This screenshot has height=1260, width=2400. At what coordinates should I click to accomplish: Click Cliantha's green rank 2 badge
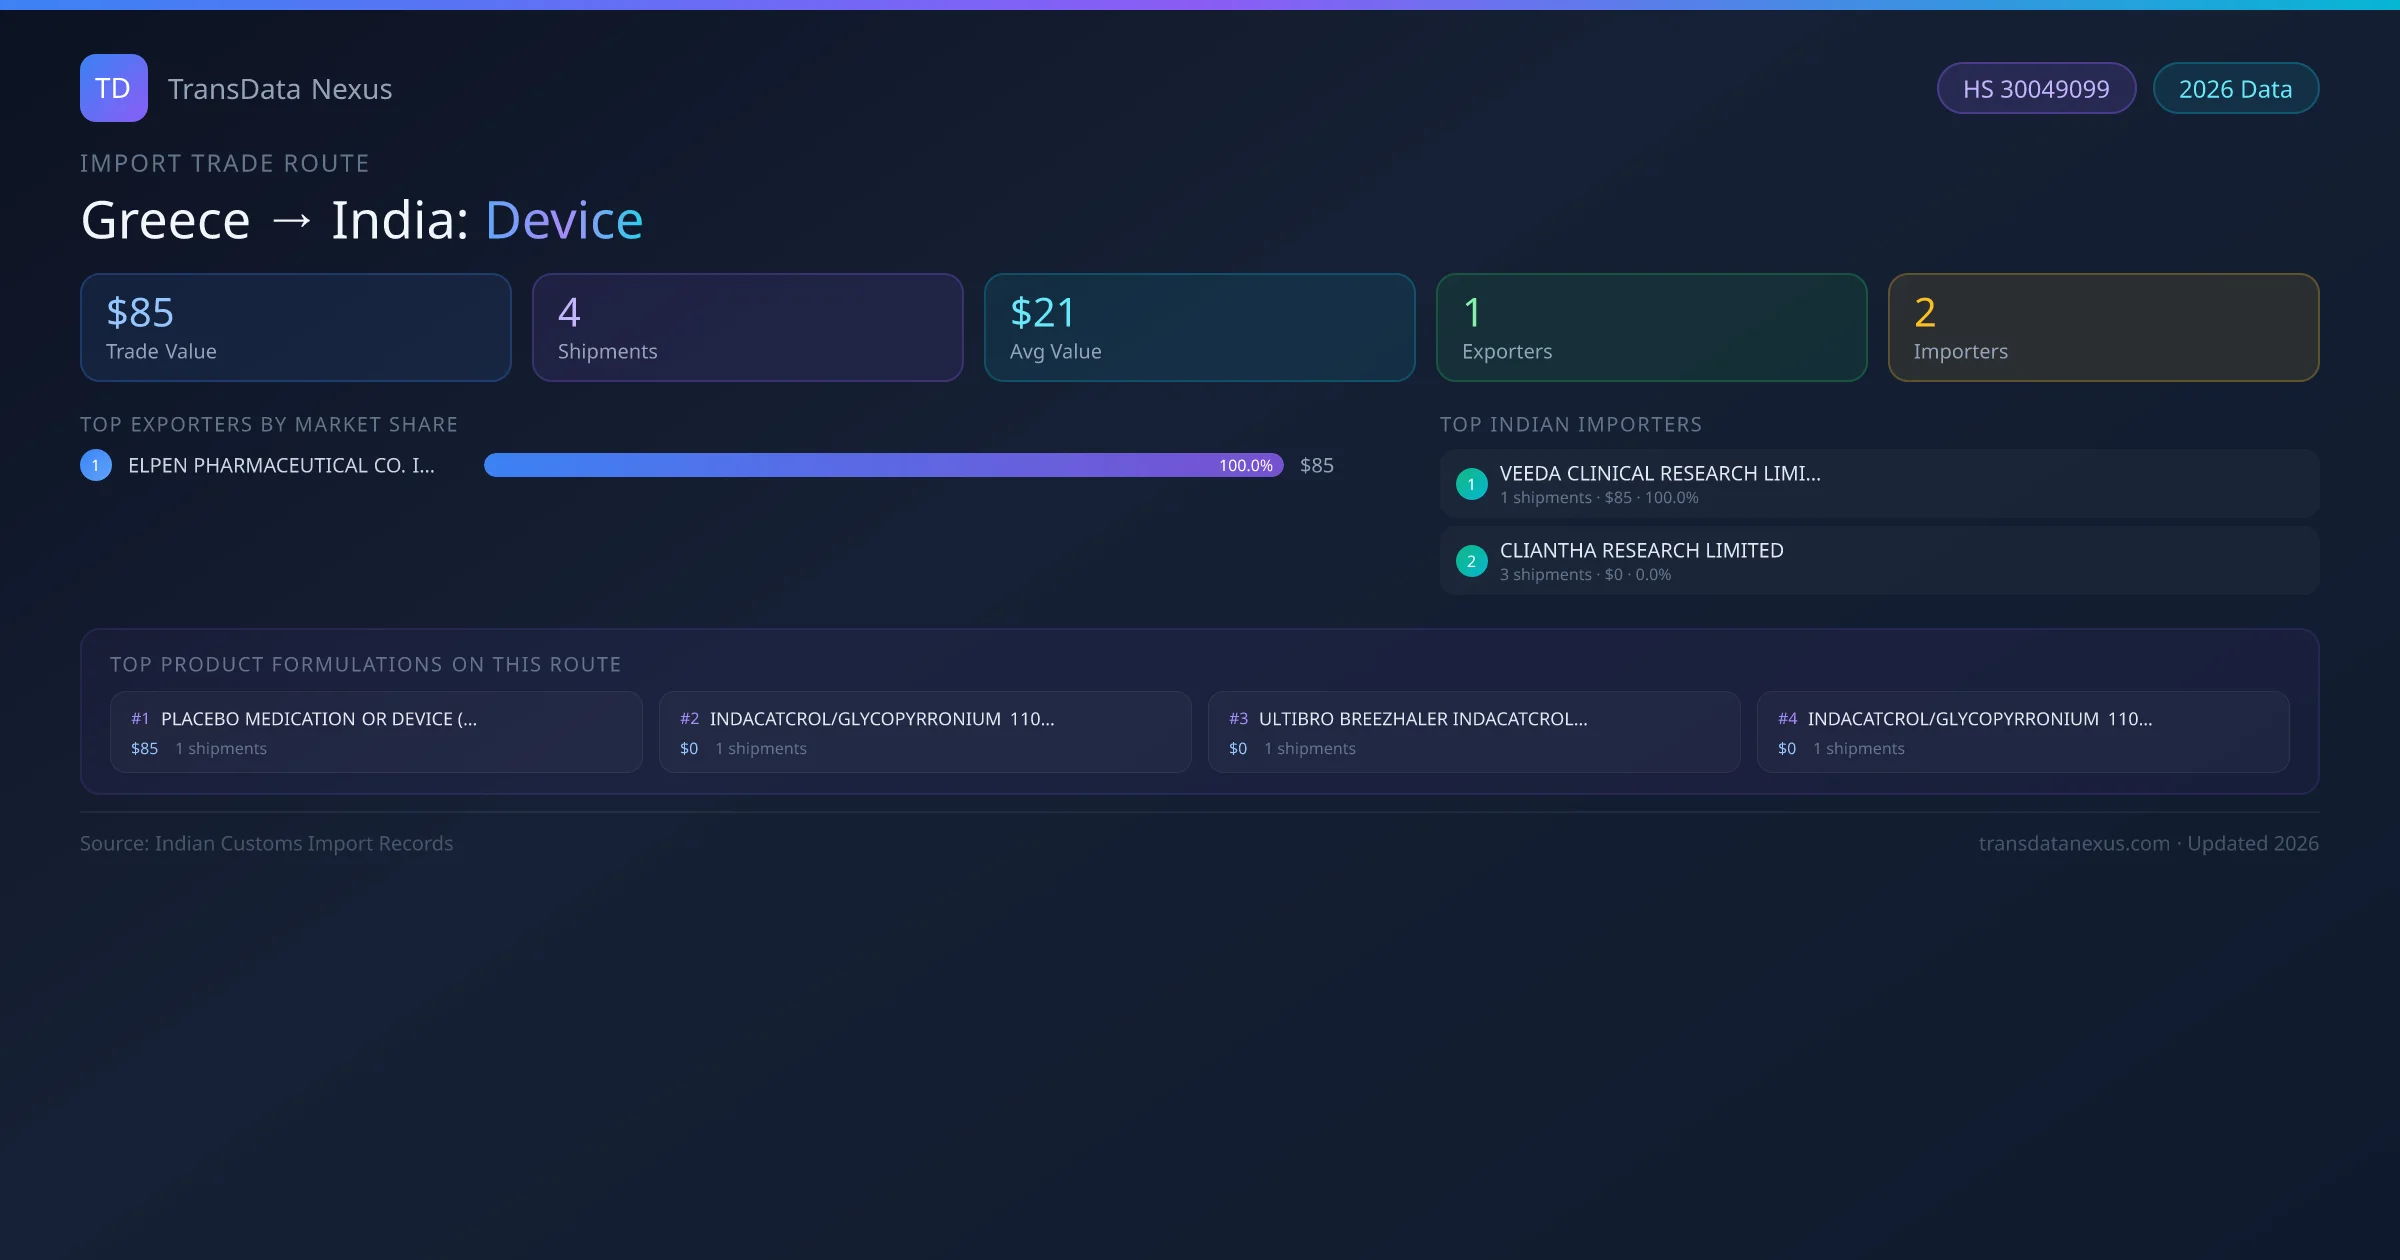(x=1471, y=561)
